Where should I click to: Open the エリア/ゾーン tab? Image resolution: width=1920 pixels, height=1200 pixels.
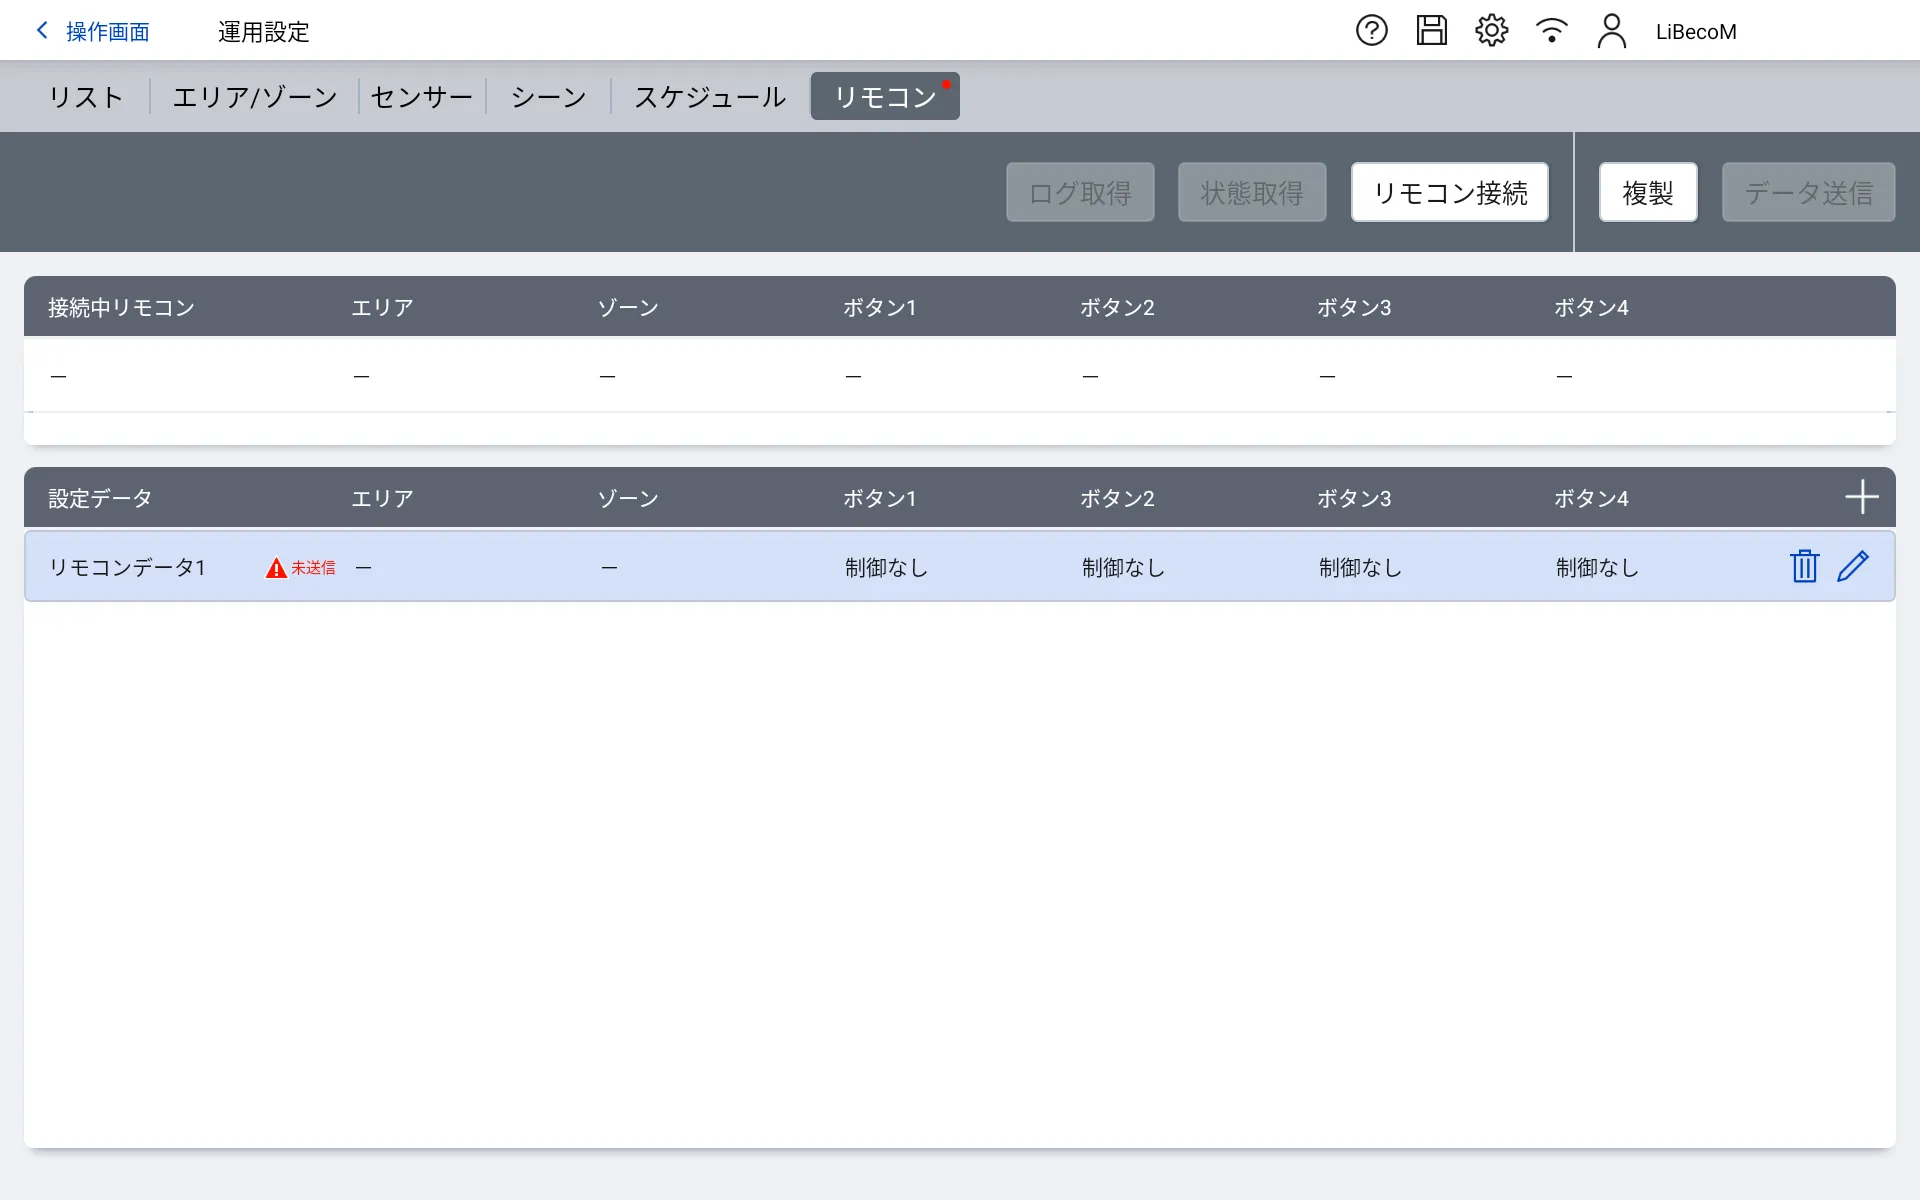coord(255,97)
